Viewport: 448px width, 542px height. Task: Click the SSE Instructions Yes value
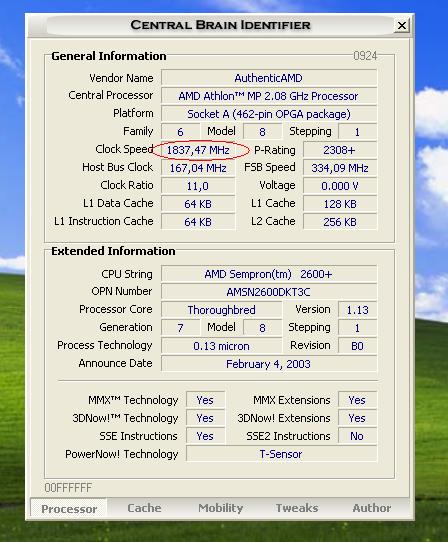pos(205,436)
